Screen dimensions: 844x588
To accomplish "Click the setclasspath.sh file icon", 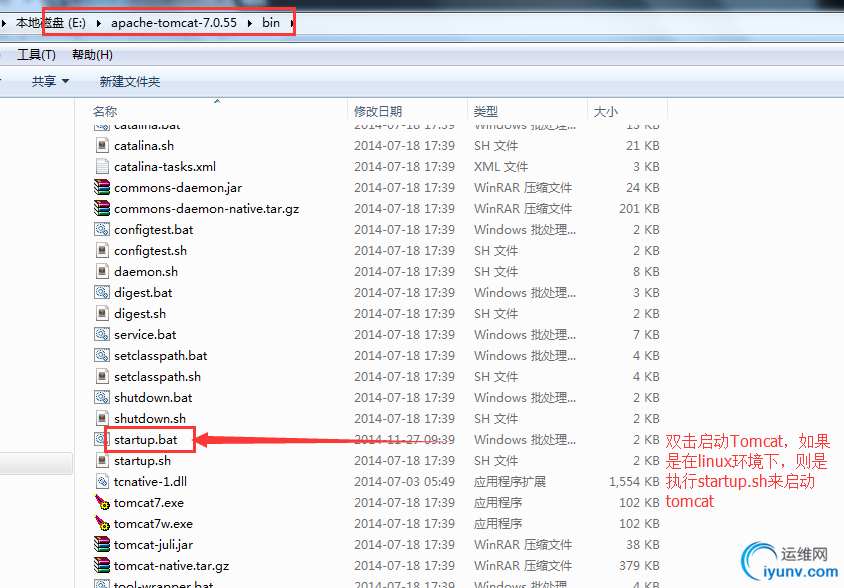I will pyautogui.click(x=102, y=376).
